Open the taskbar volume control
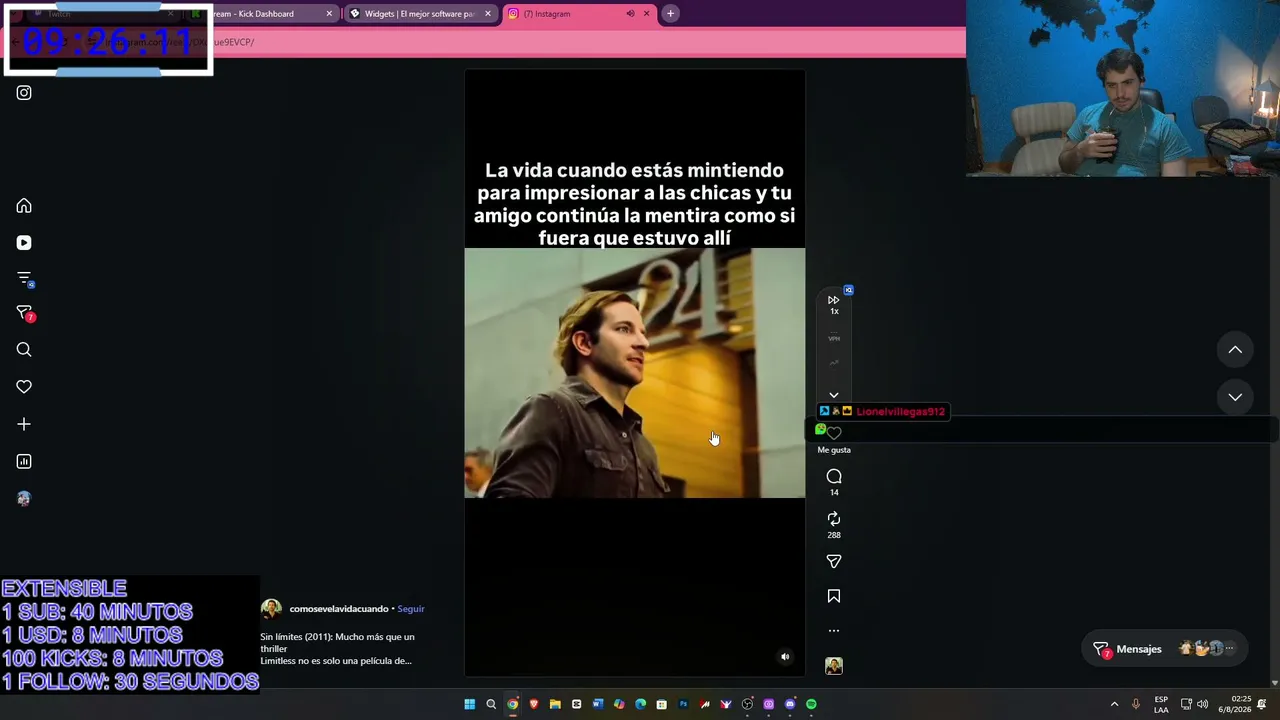 (x=1202, y=704)
